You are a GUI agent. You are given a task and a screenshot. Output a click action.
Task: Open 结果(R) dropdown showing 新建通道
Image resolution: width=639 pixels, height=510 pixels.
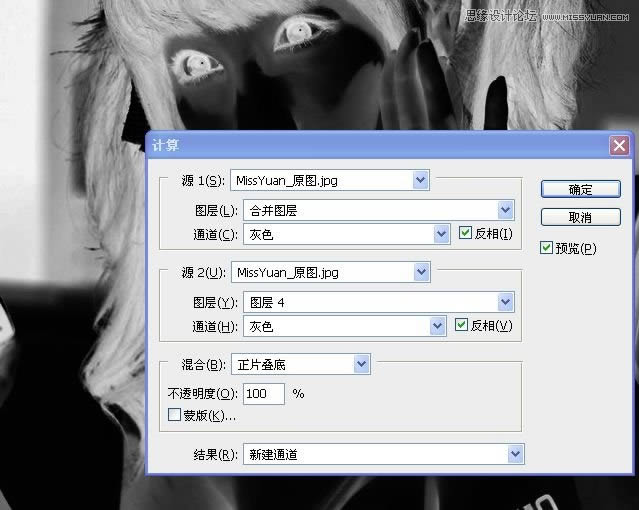(383, 454)
